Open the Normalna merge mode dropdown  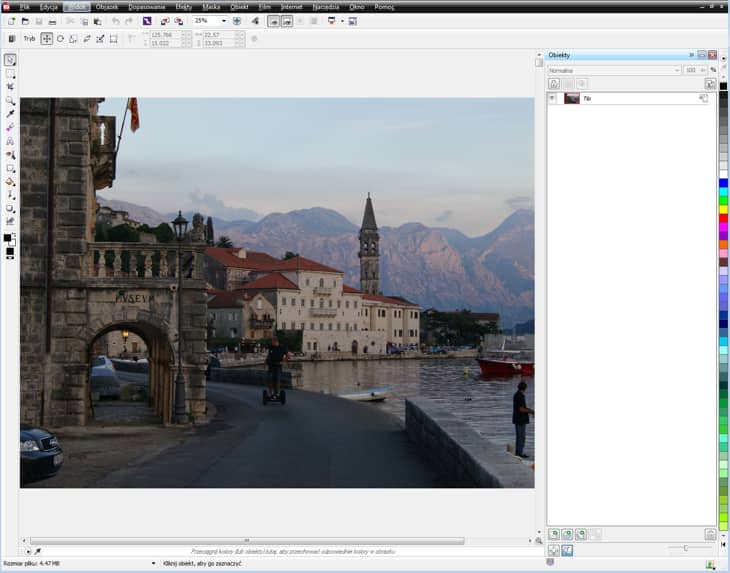[x=676, y=70]
